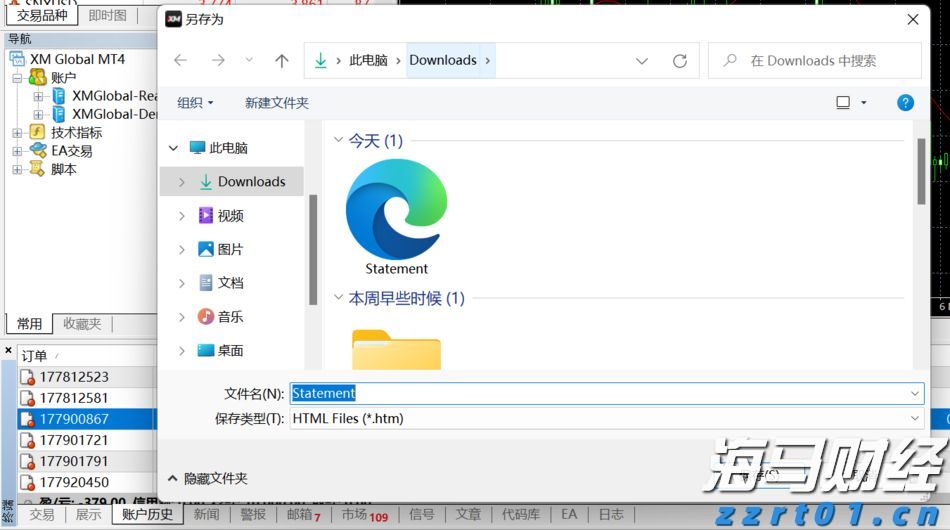Click 隐藏文件夹 to hide folders pane
The height and width of the screenshot is (530, 950).
click(207, 479)
